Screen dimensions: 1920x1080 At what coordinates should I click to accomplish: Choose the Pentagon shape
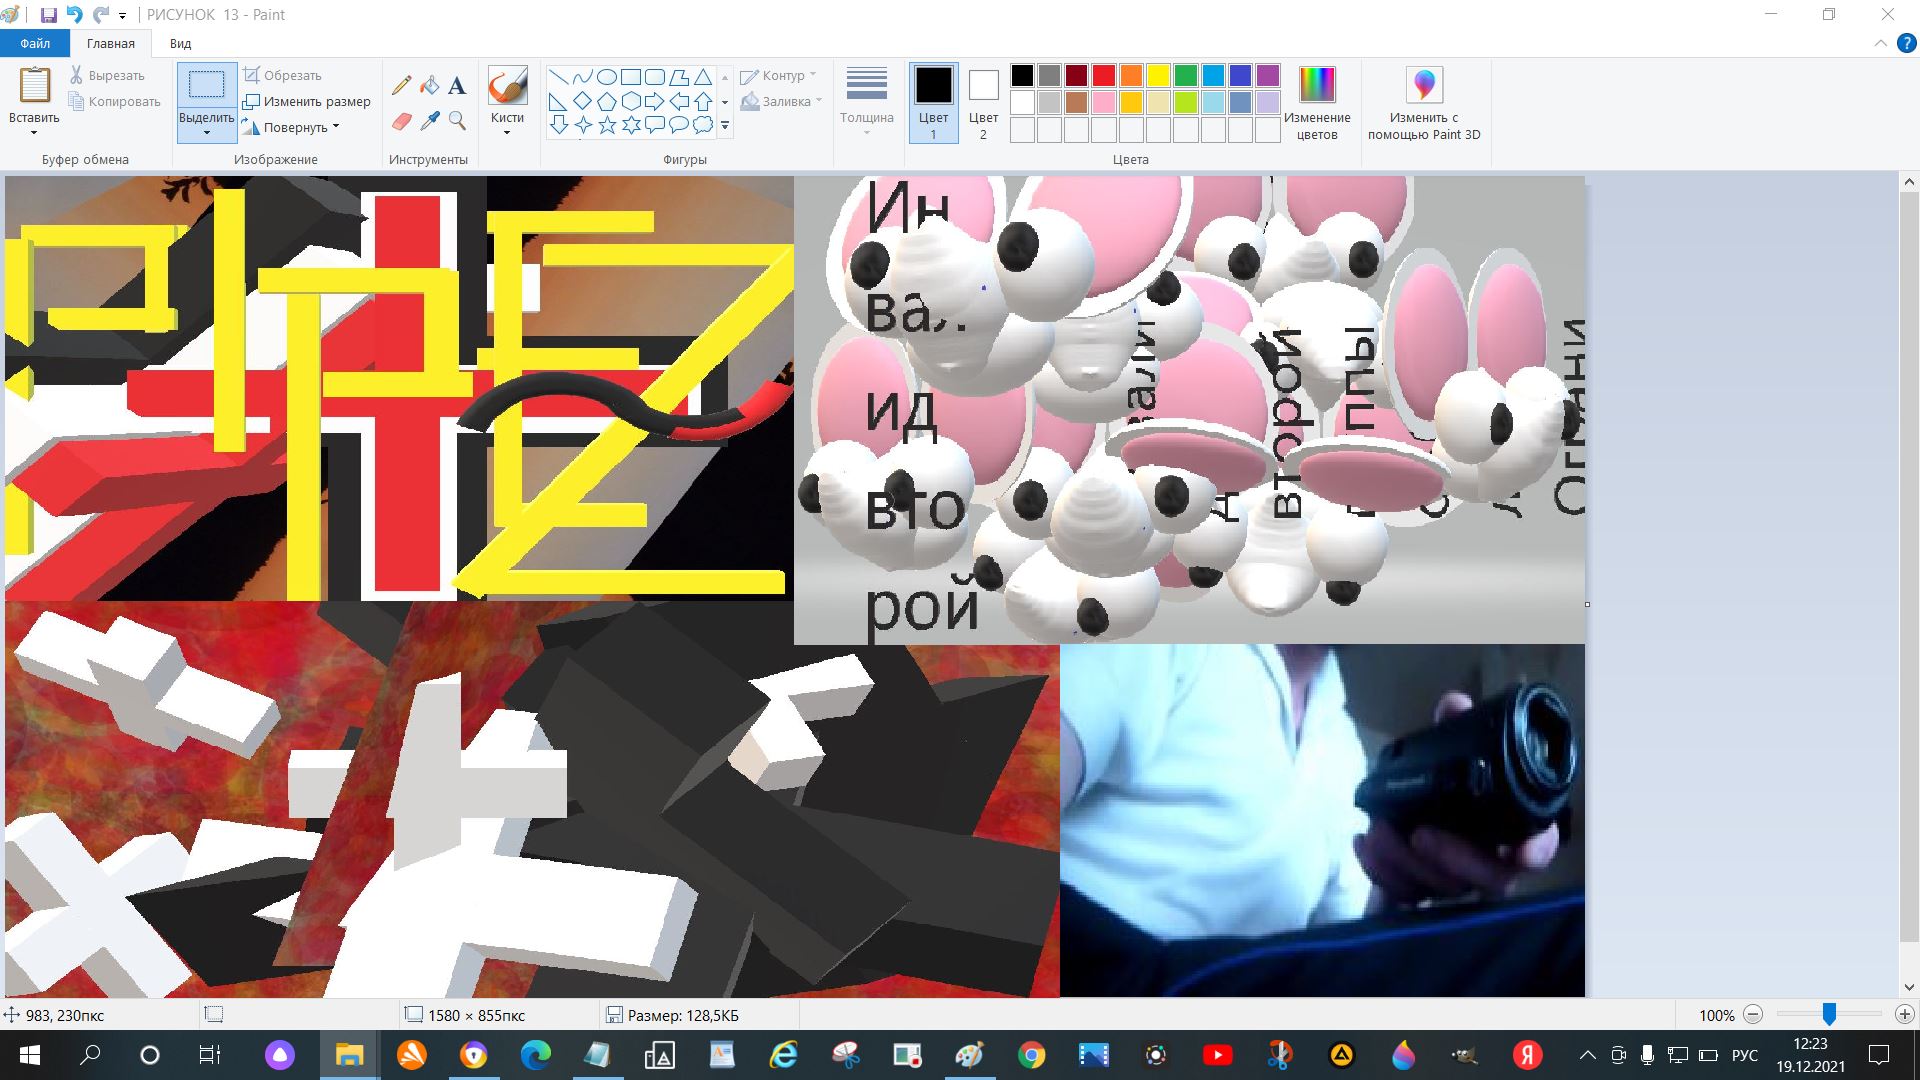[607, 101]
